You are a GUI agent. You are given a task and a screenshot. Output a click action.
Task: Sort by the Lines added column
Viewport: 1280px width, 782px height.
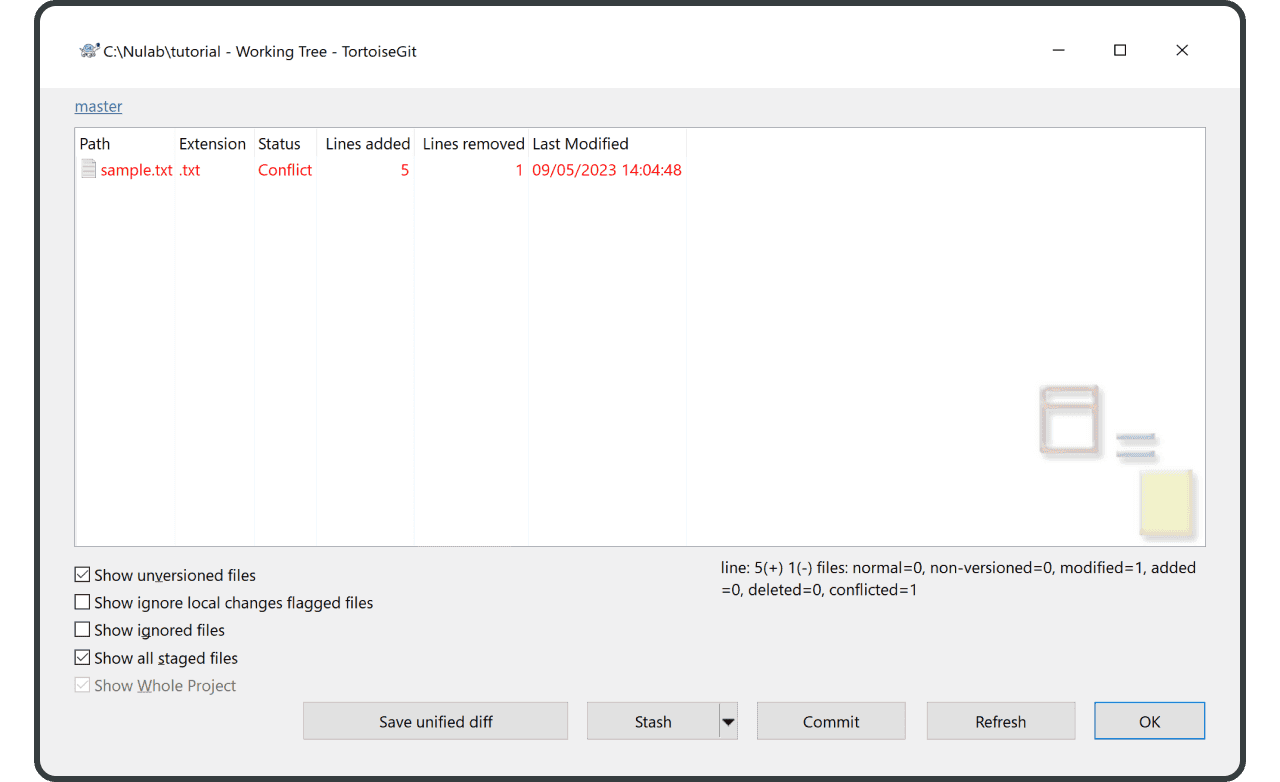367,143
